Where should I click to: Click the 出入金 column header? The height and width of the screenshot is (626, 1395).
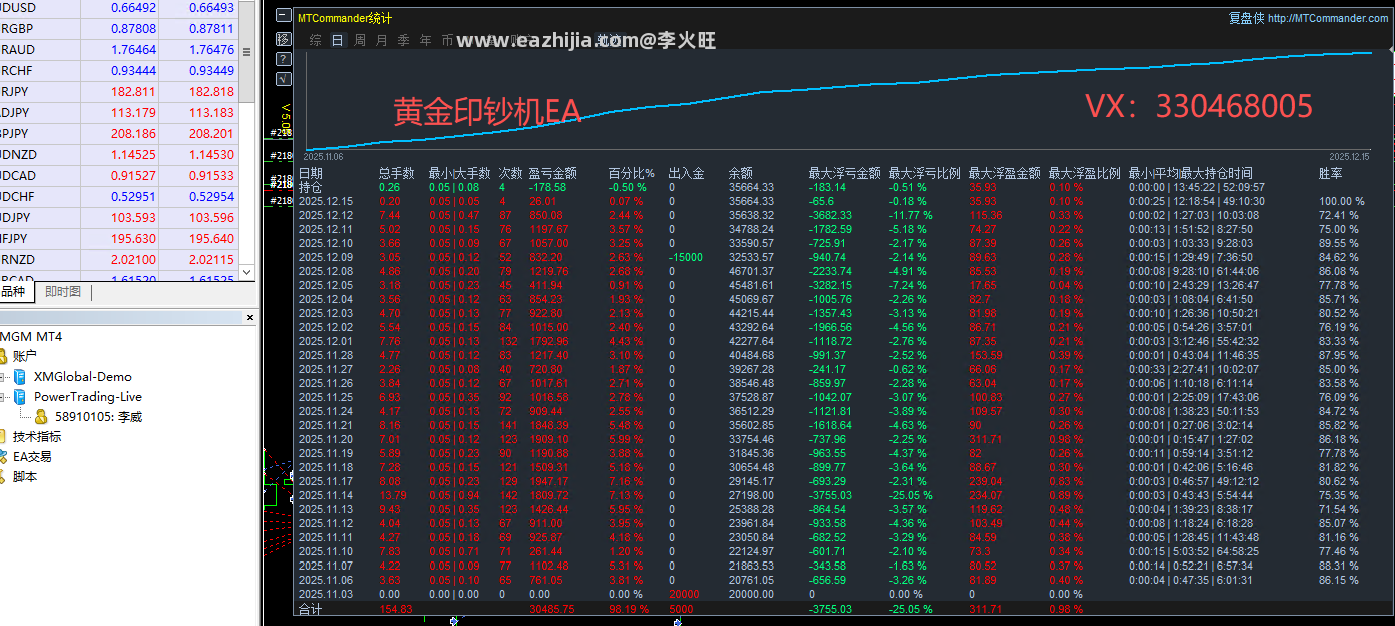[687, 173]
